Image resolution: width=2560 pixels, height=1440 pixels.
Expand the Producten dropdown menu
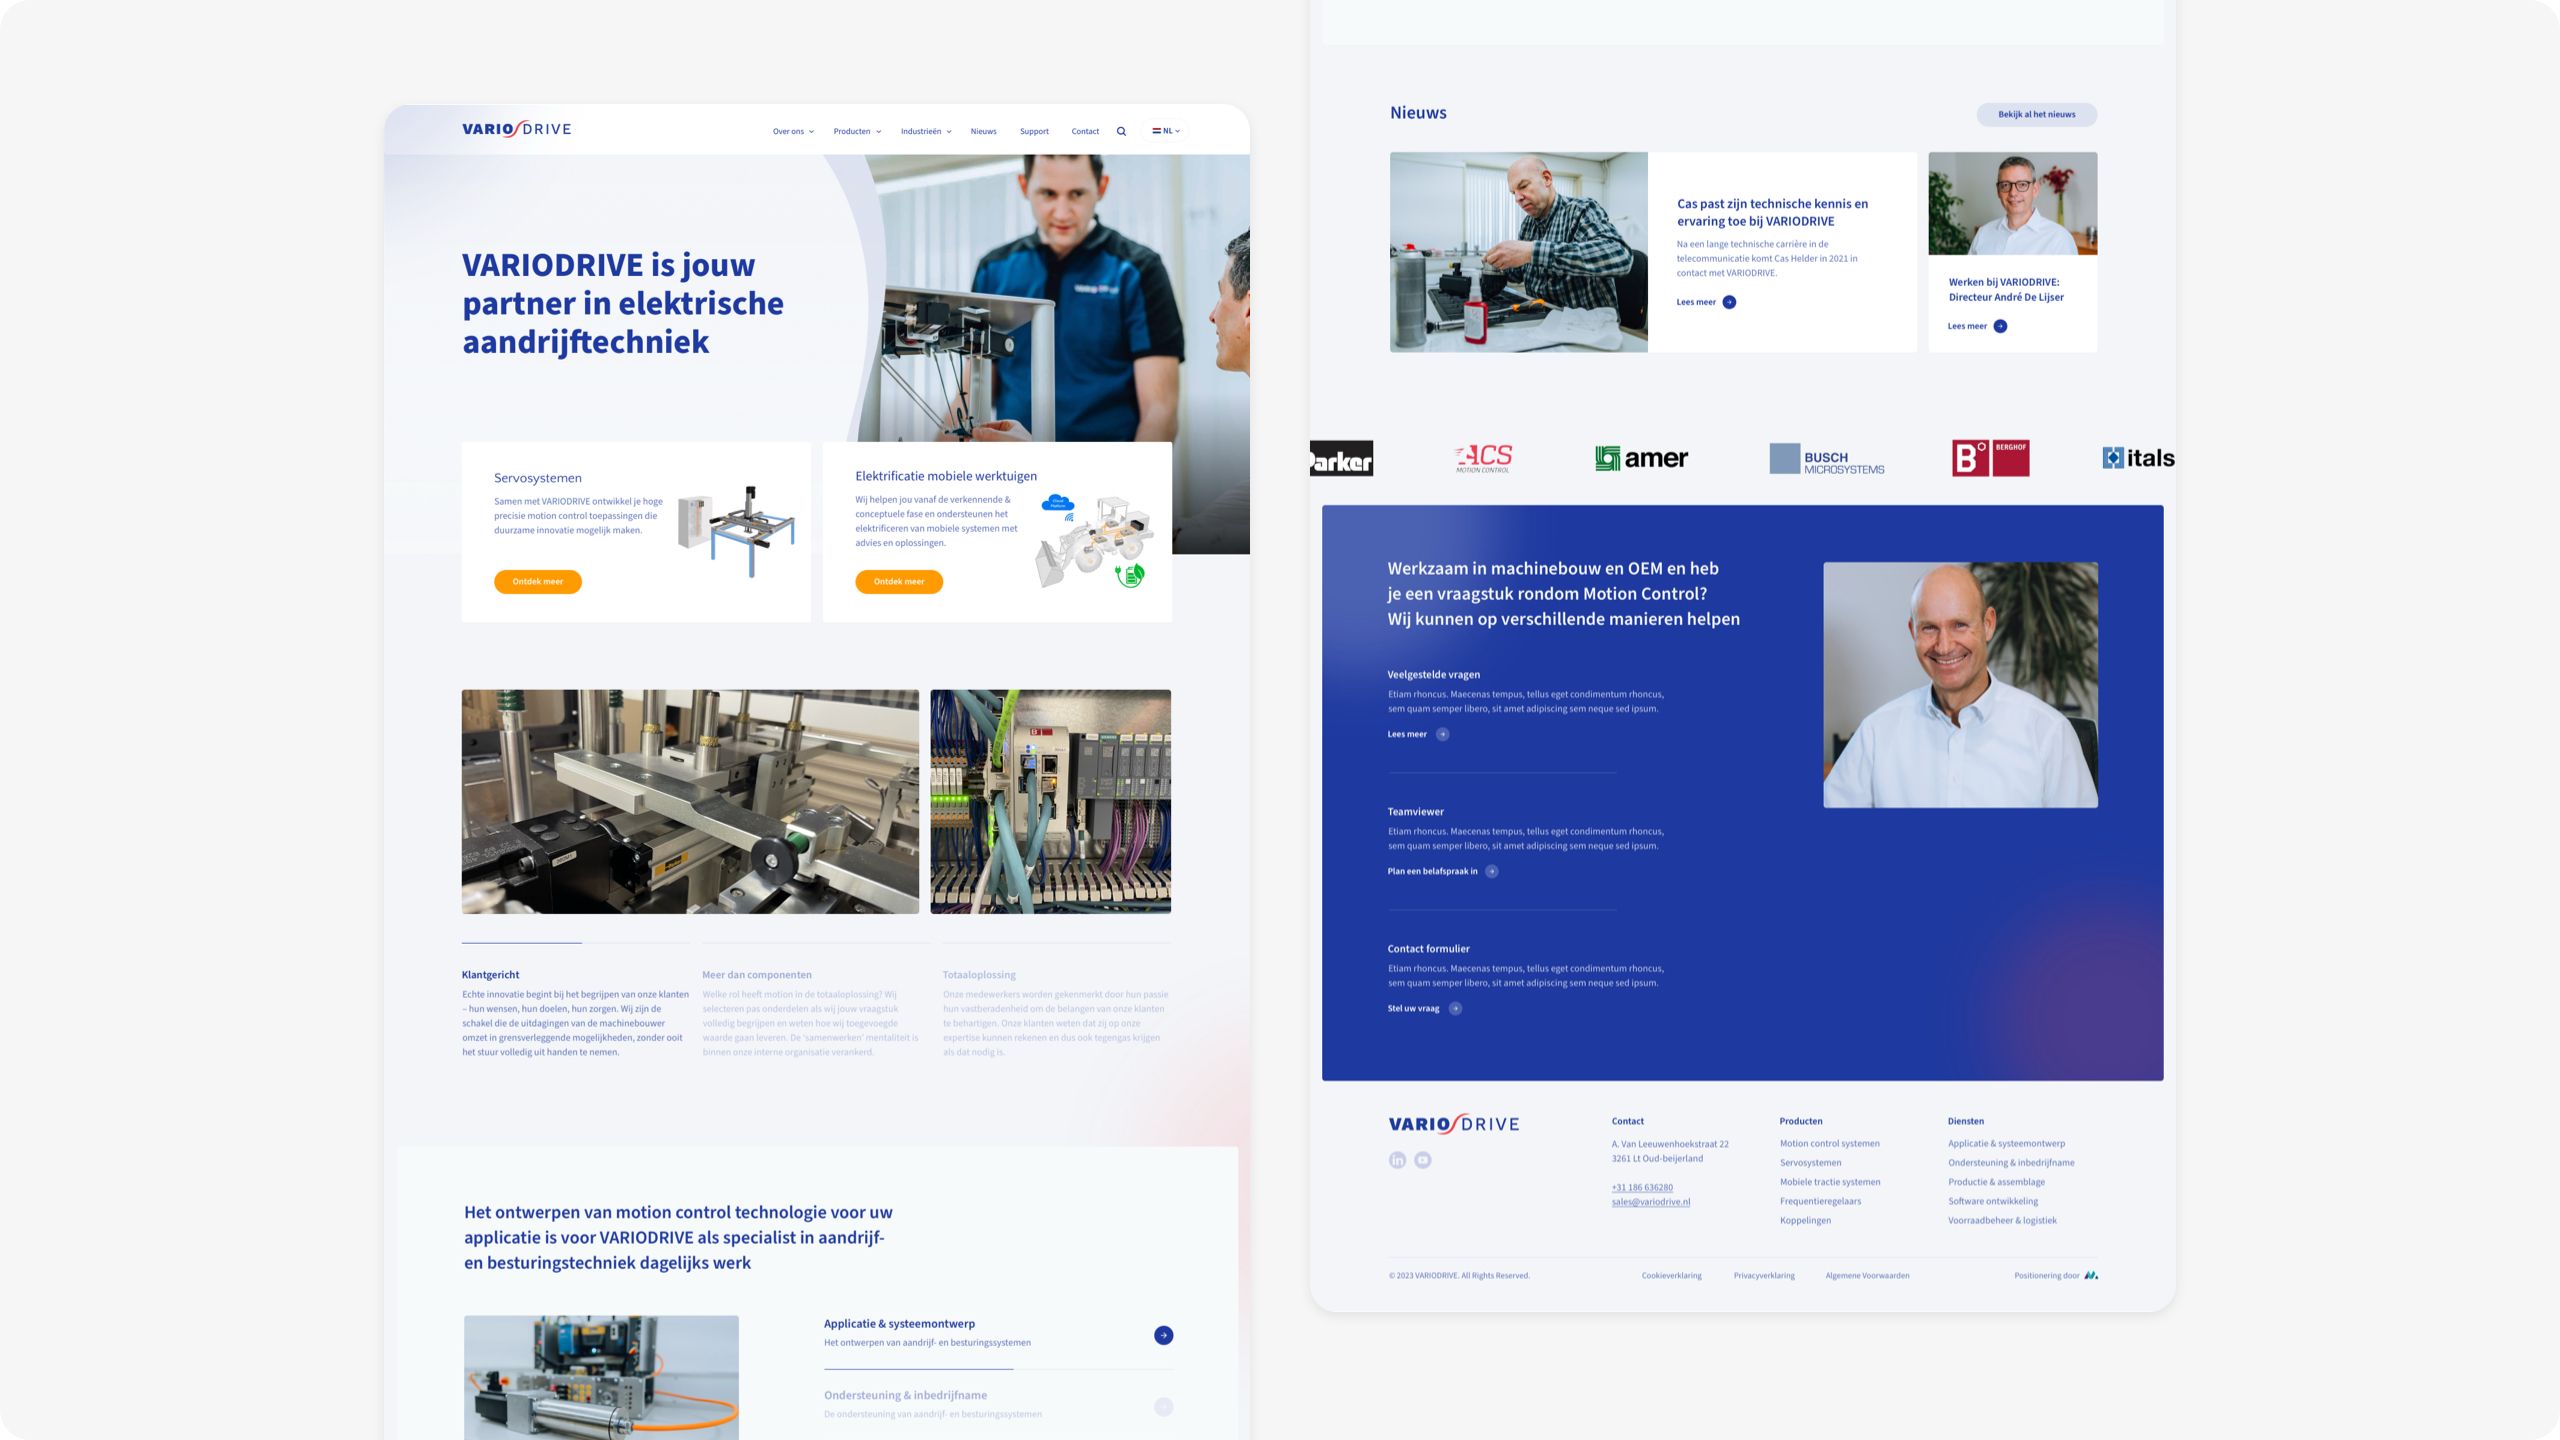pos(857,131)
